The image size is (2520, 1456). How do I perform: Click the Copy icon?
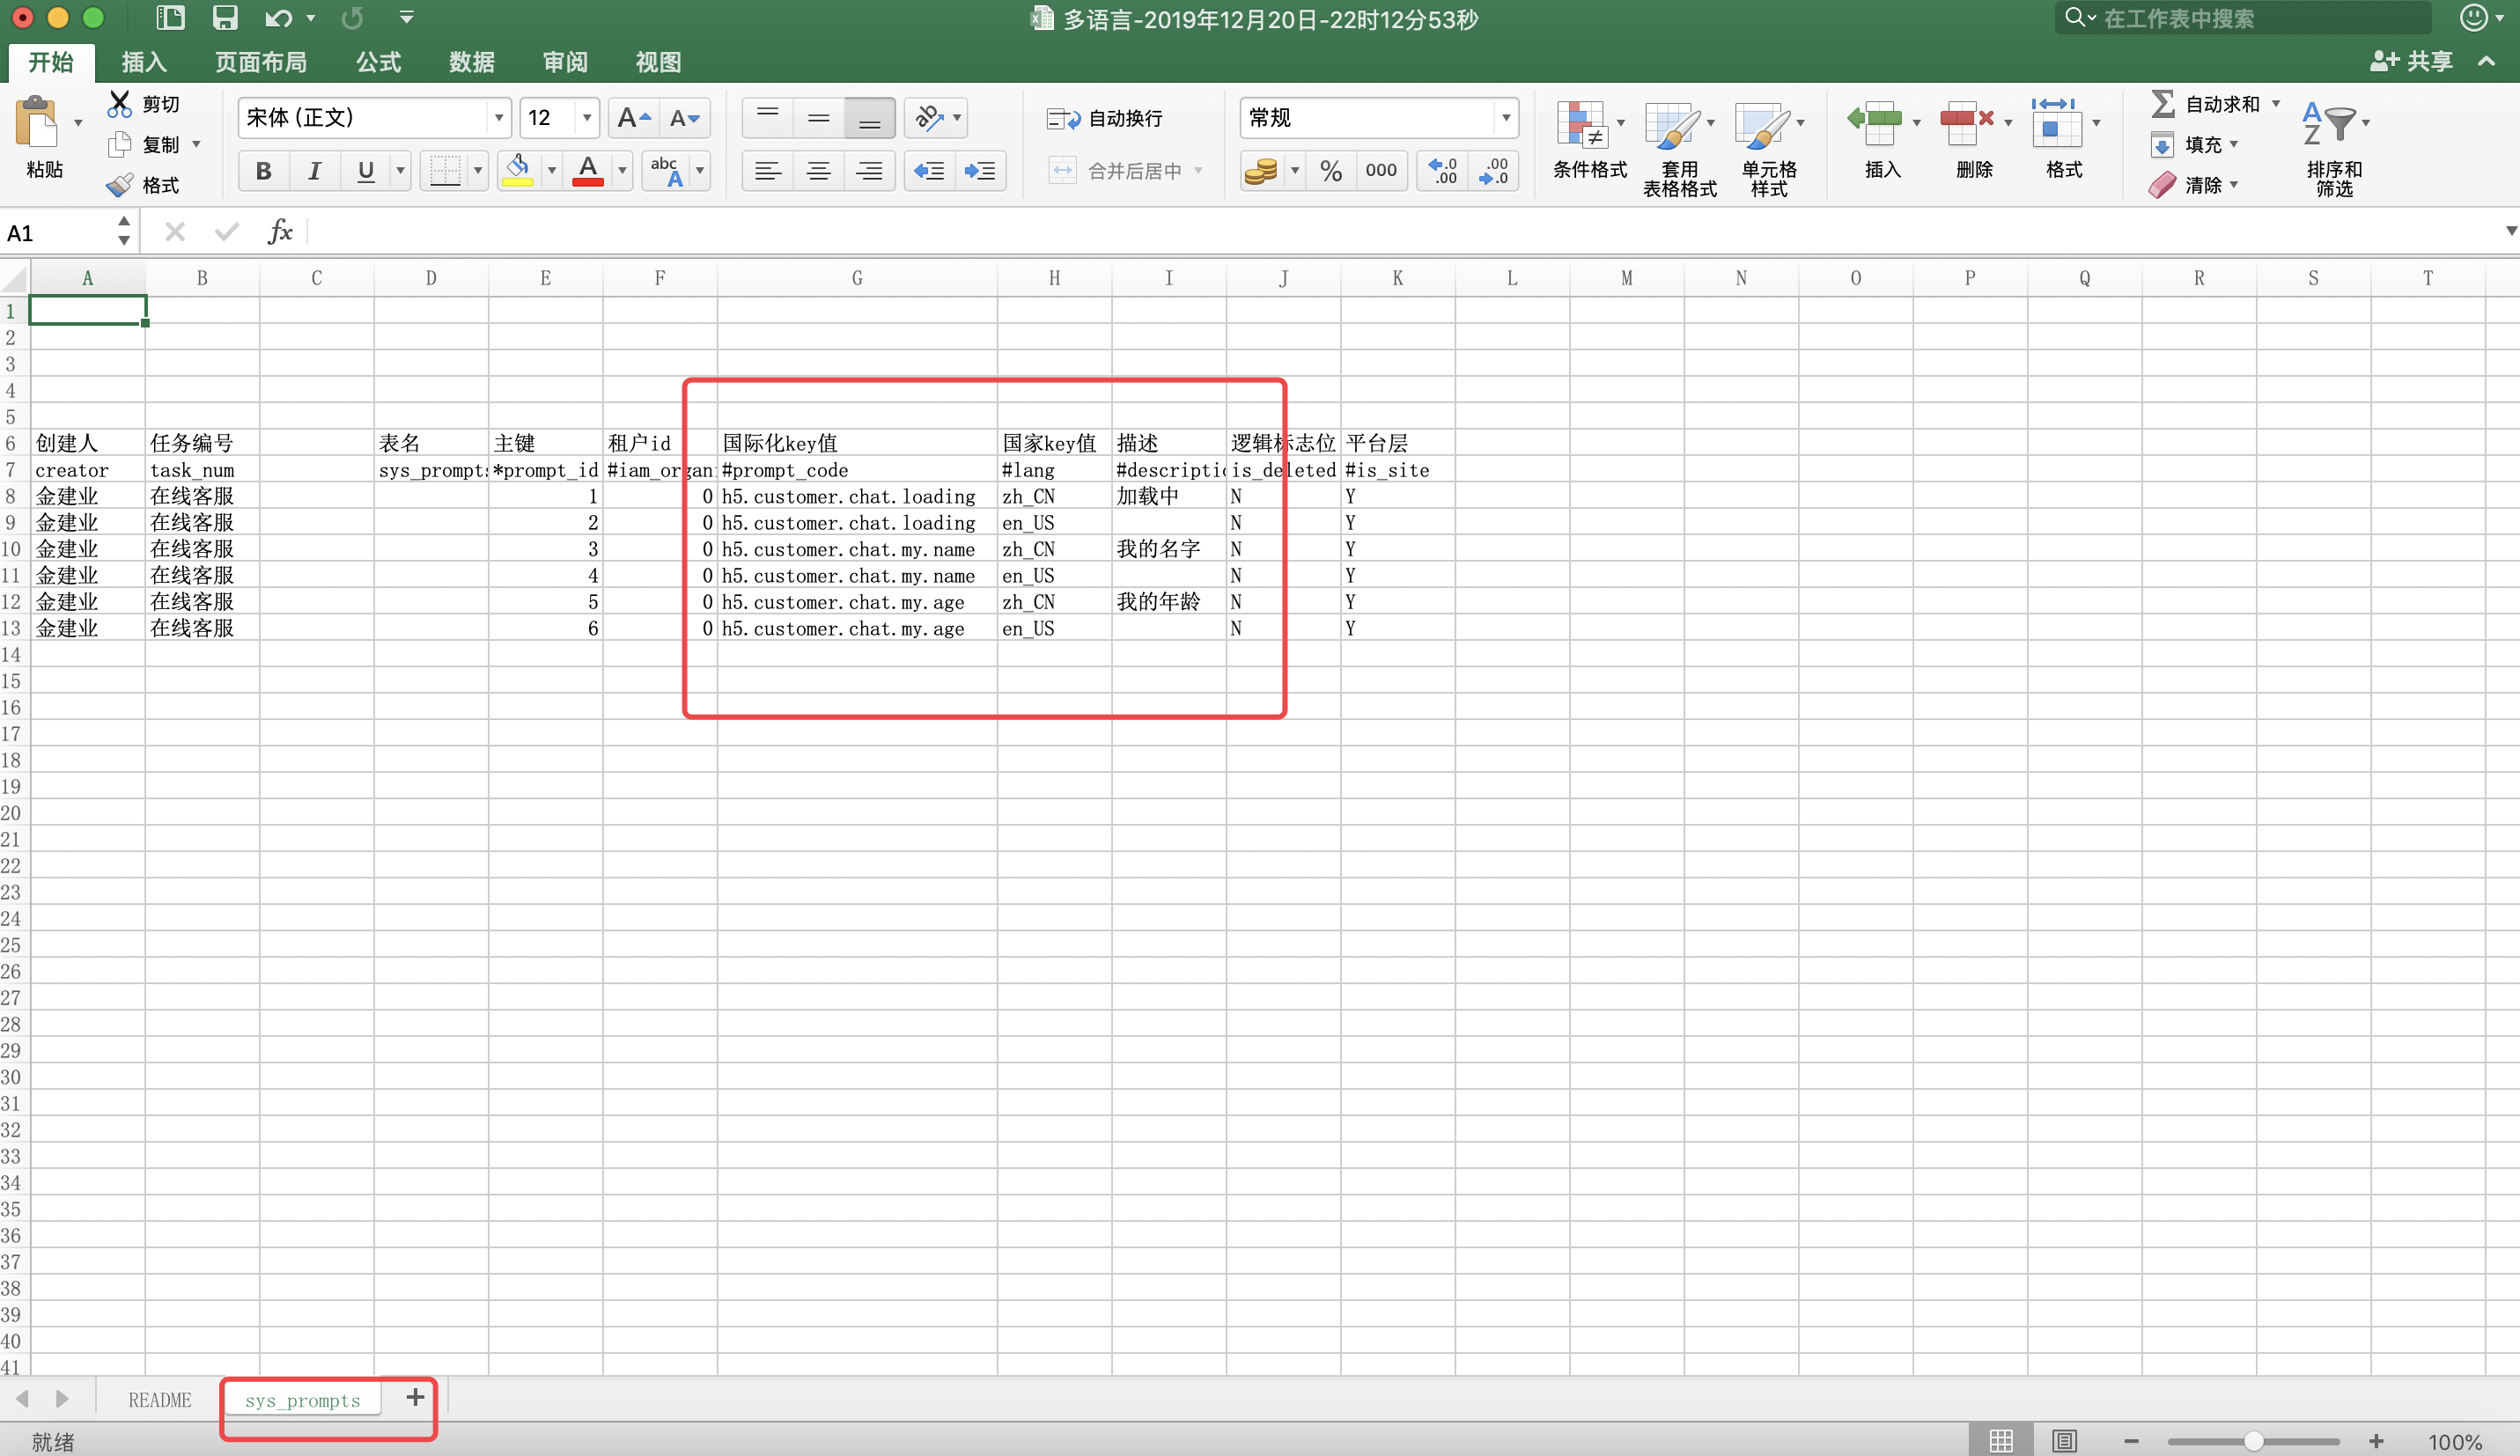click(120, 144)
